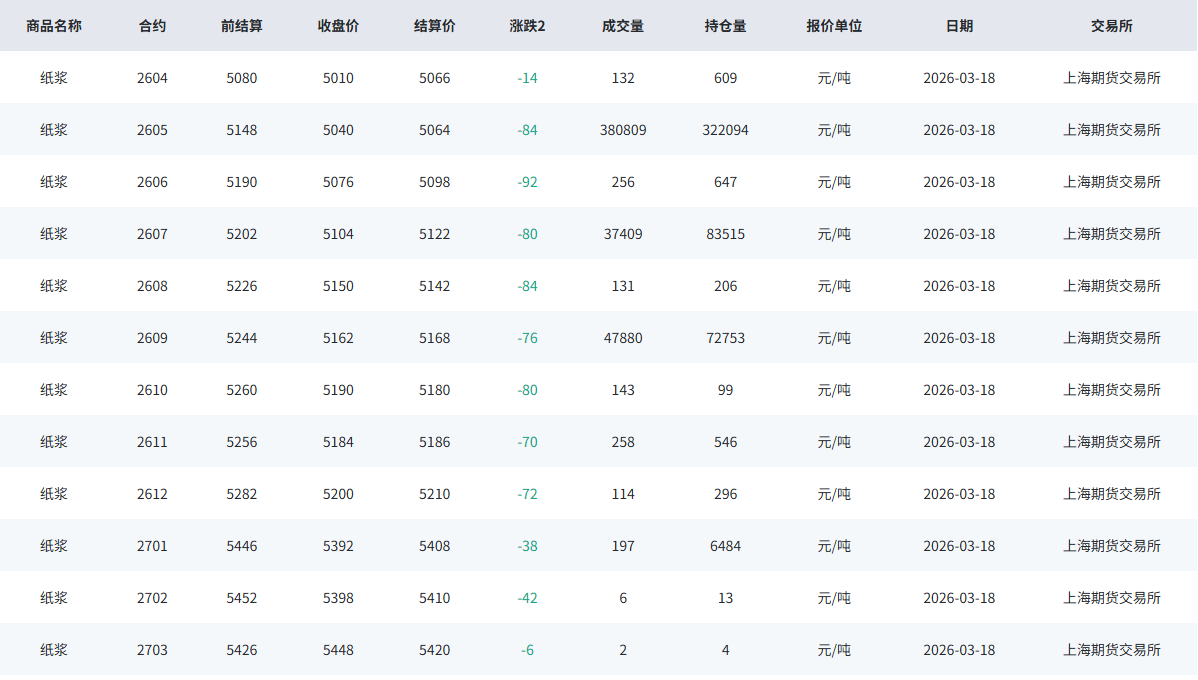Select 上海期货交易所 in the 2612 row

click(1112, 494)
